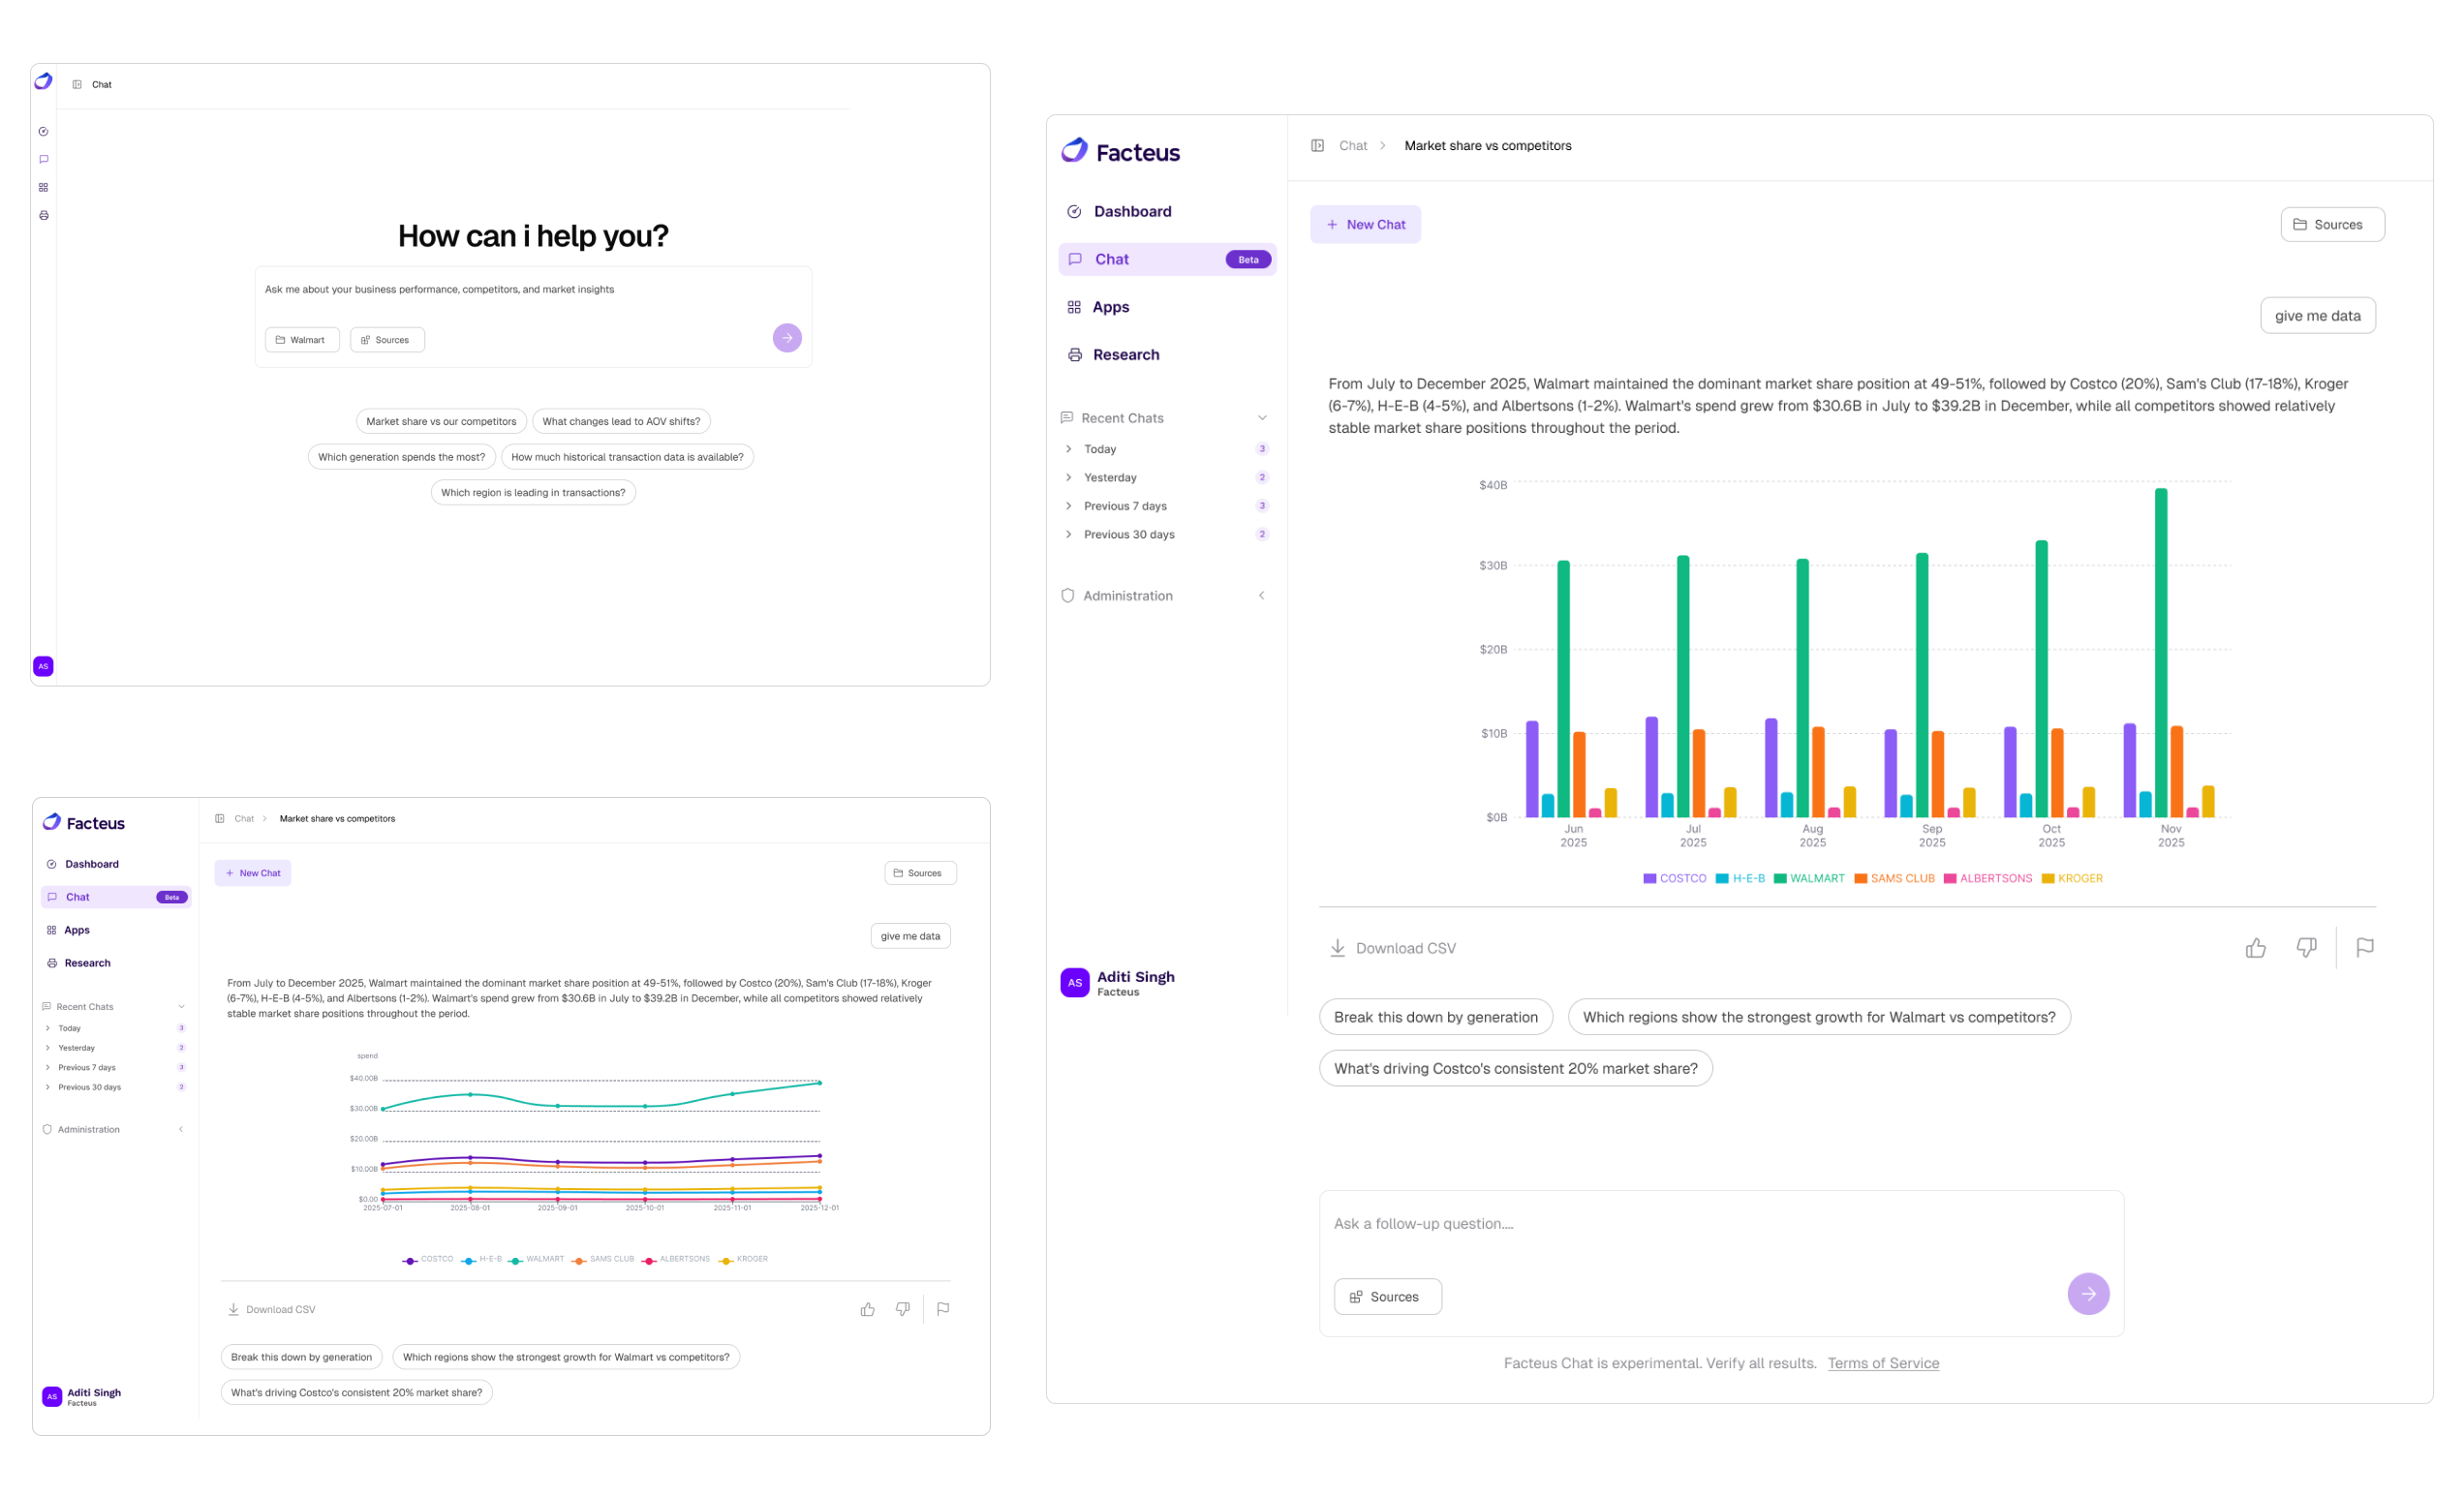
Task: Flag the response with the flag icon
Action: (x=2364, y=948)
